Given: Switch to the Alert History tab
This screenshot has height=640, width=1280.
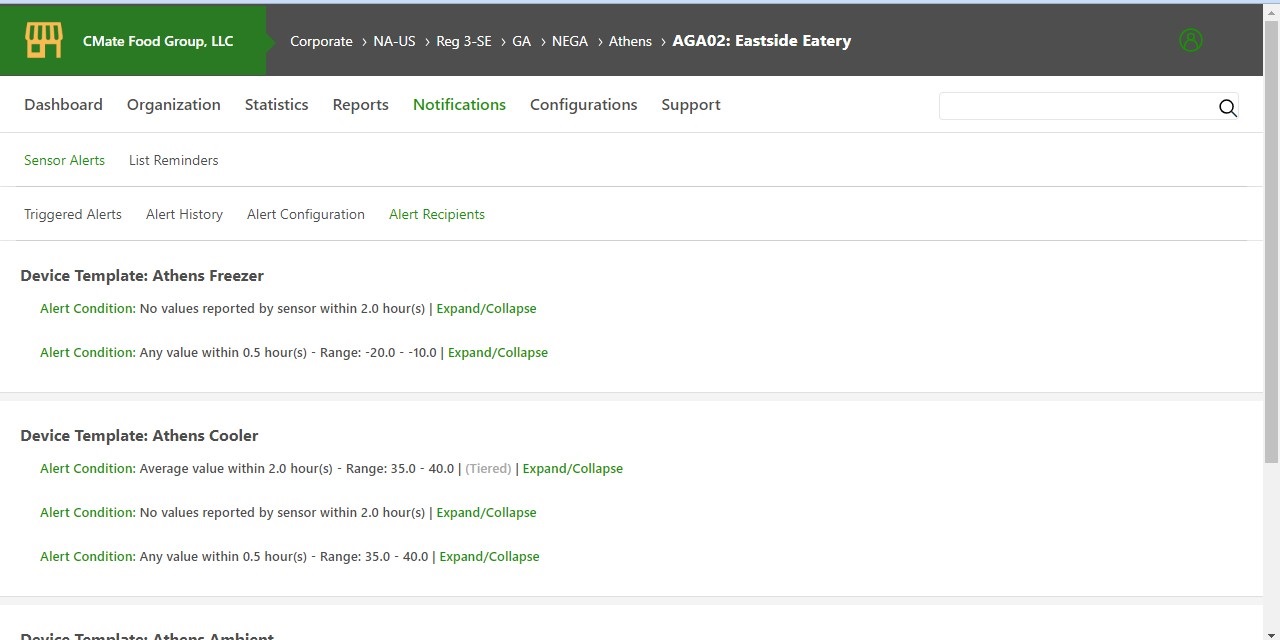Looking at the screenshot, I should pos(184,214).
